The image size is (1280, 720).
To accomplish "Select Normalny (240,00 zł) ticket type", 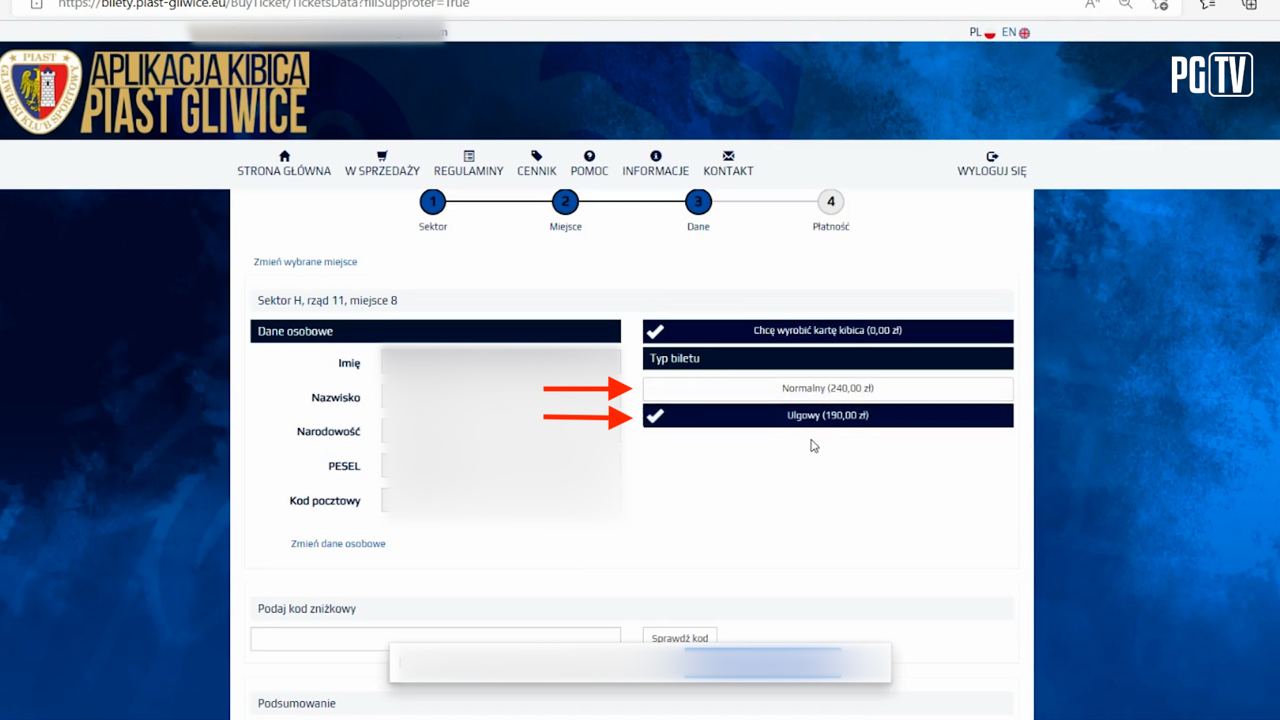I will pos(827,388).
